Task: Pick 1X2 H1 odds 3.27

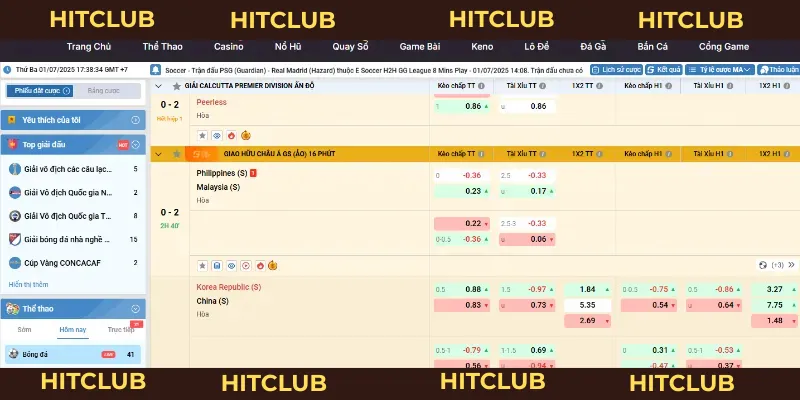Action: click(x=774, y=289)
